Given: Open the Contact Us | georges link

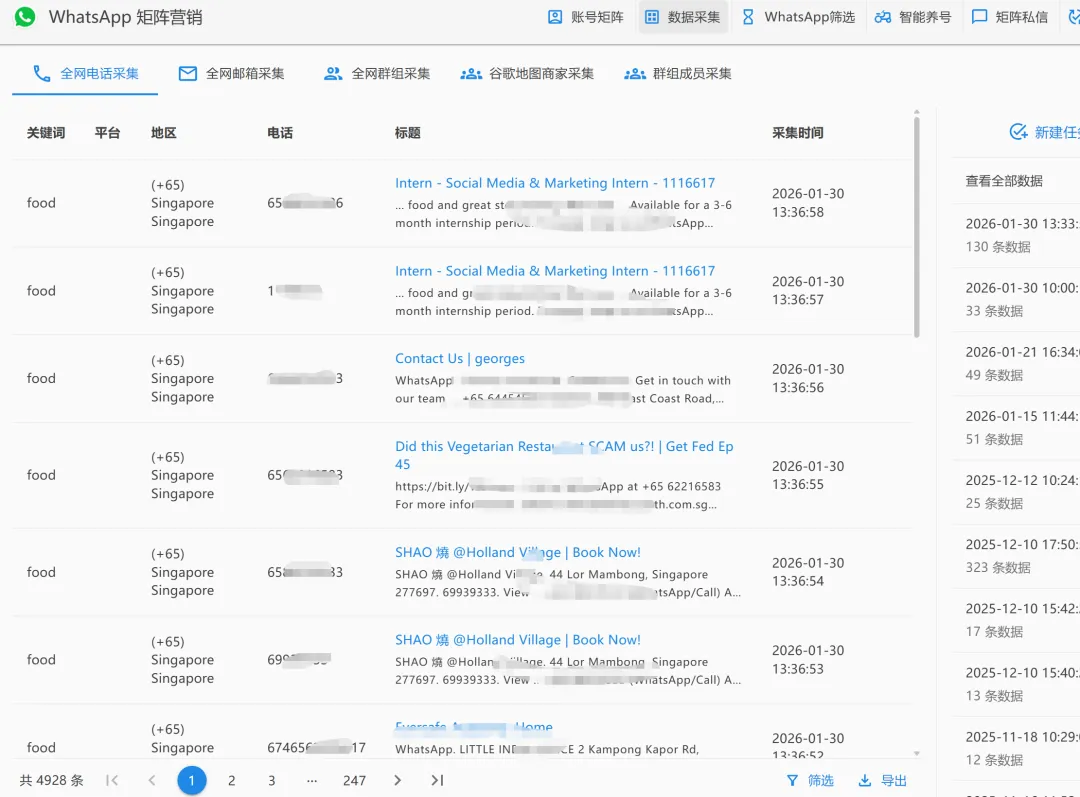Looking at the screenshot, I should (459, 358).
